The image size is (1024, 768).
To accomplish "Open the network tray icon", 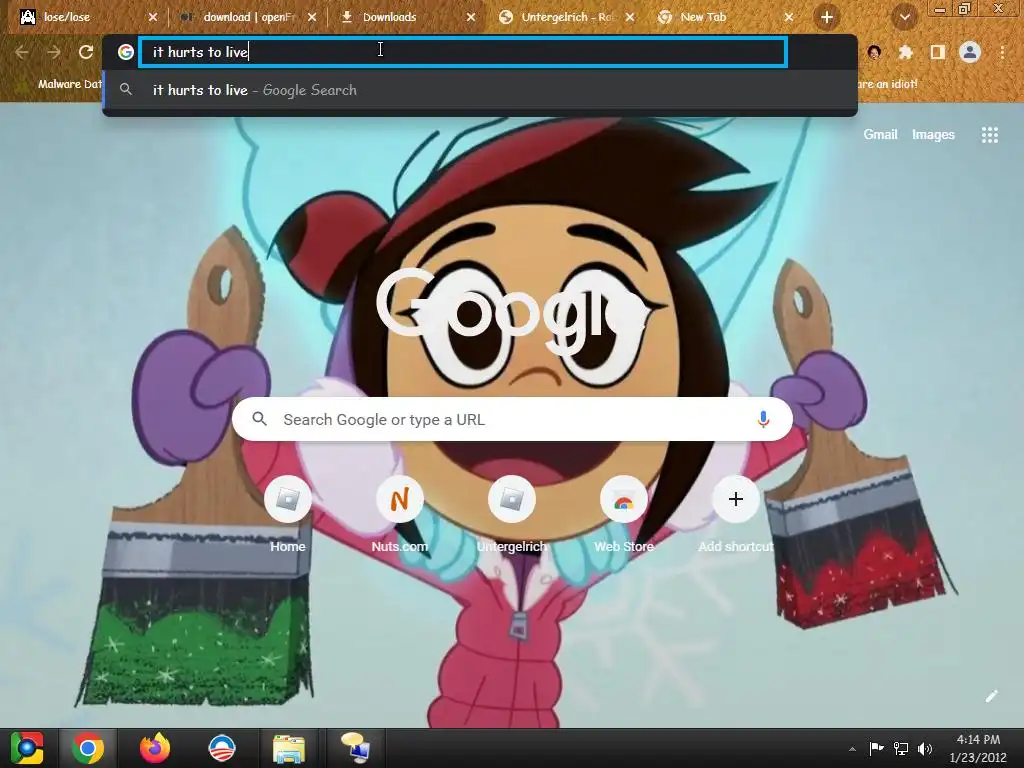I will coord(901,748).
